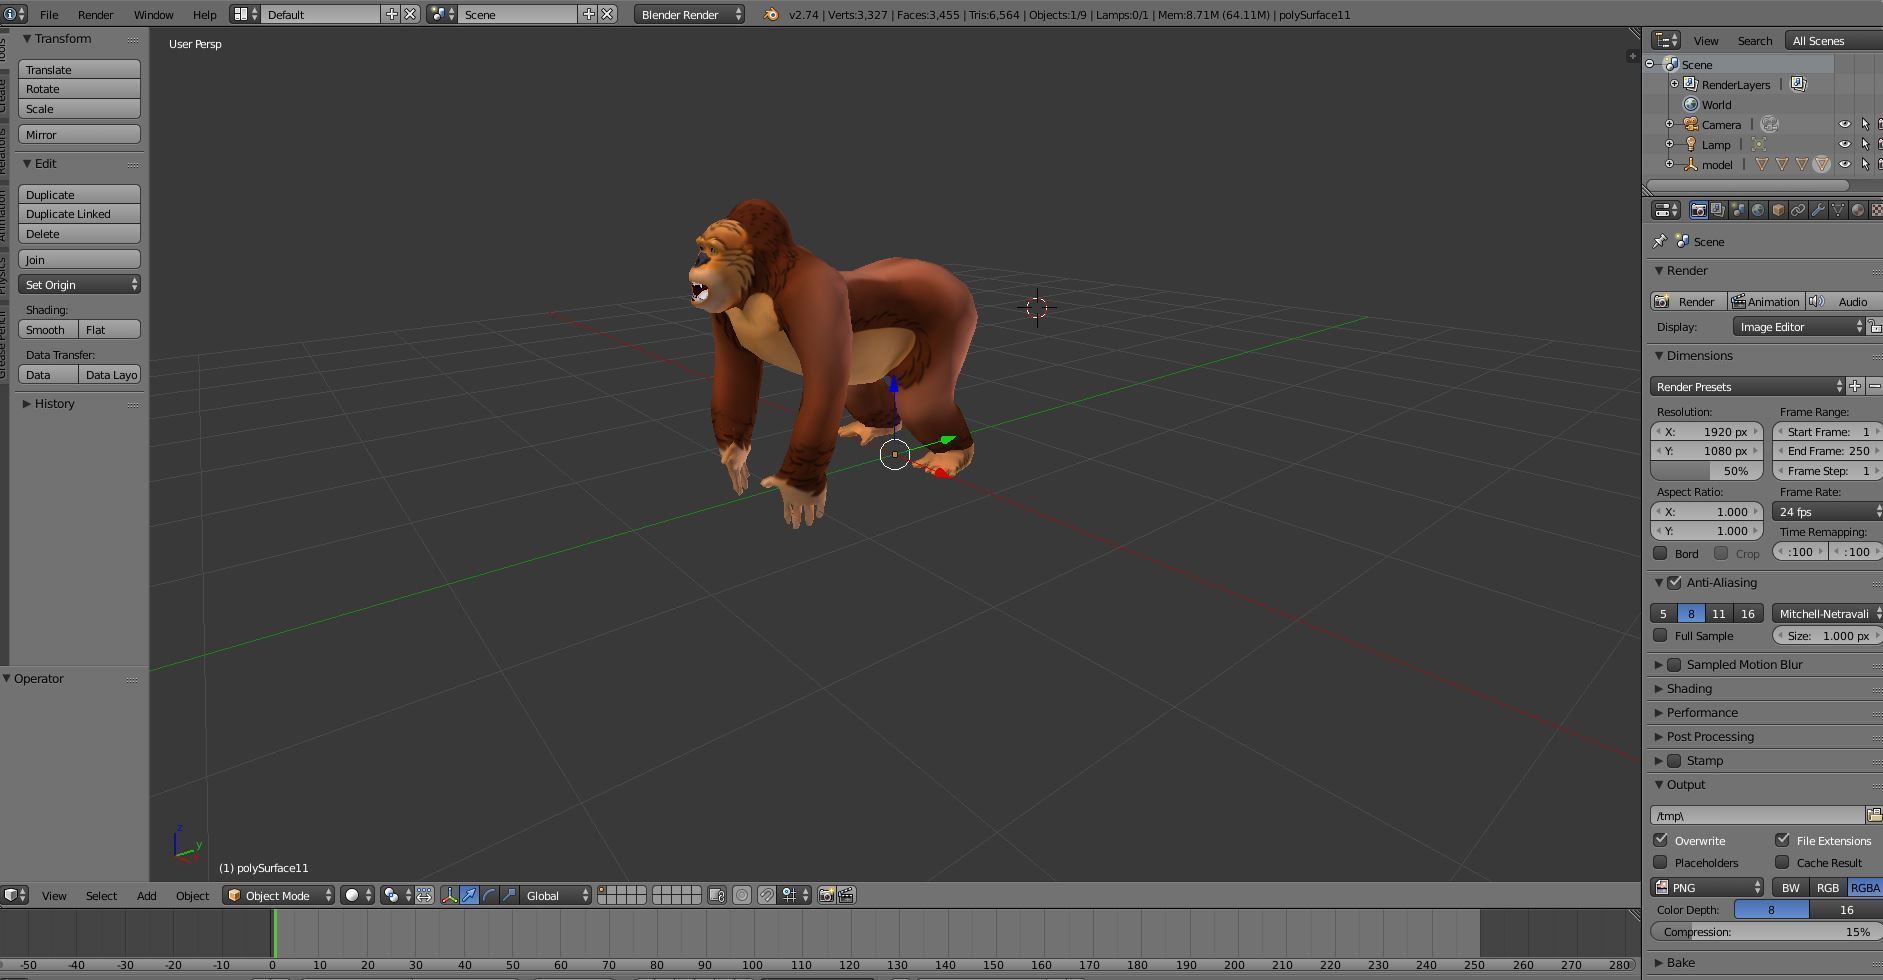Enable the Cache Result checkbox
The height and width of the screenshot is (980, 1883).
click(1783, 862)
